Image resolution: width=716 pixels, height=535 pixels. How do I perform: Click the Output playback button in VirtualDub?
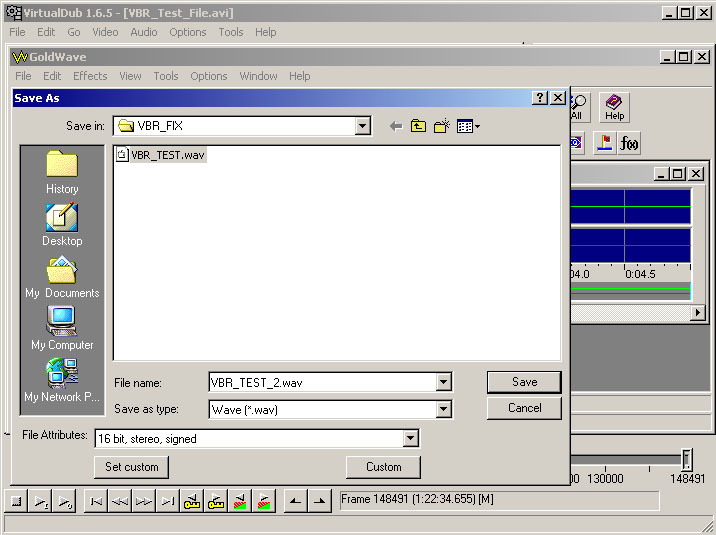(x=64, y=502)
